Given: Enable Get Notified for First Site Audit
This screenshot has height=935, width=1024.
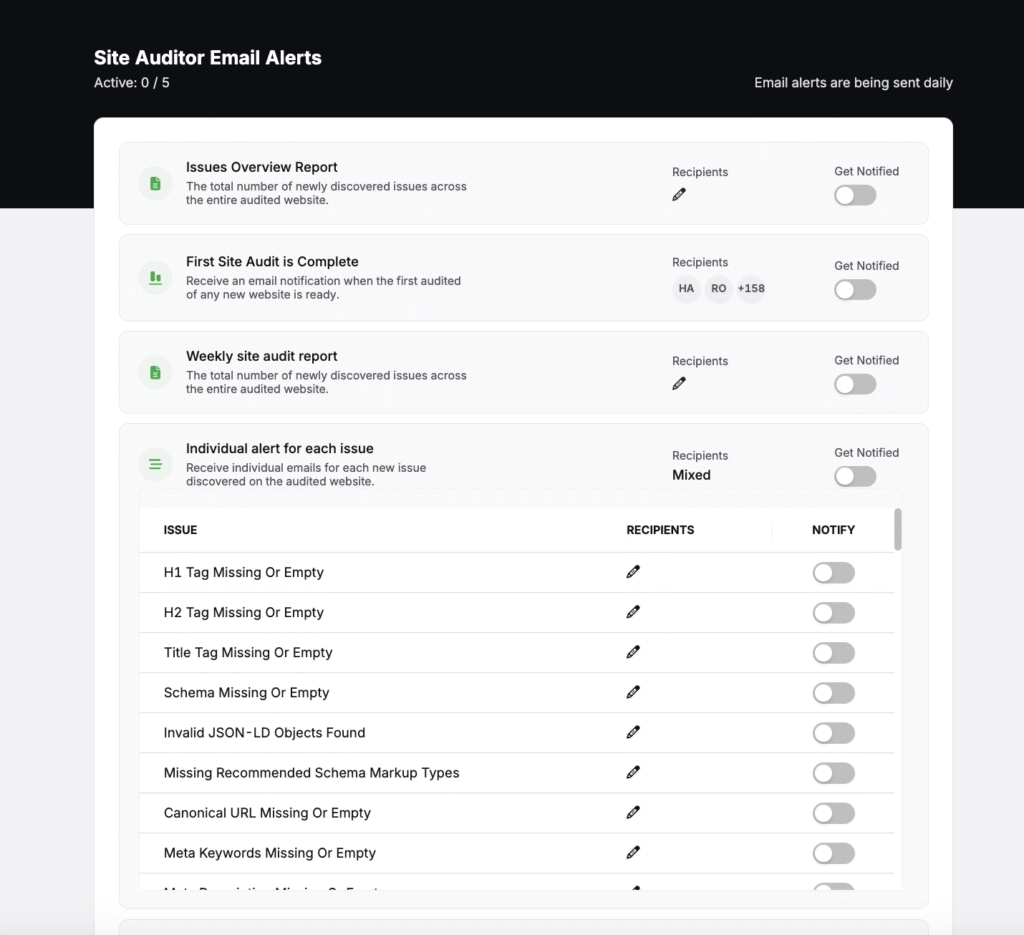Looking at the screenshot, I should pyautogui.click(x=855, y=290).
